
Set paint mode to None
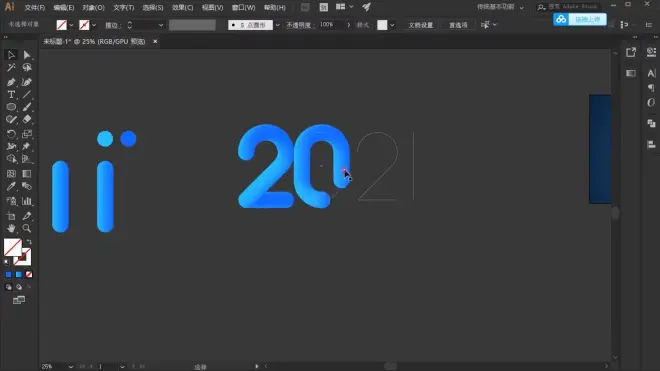pyautogui.click(x=29, y=275)
